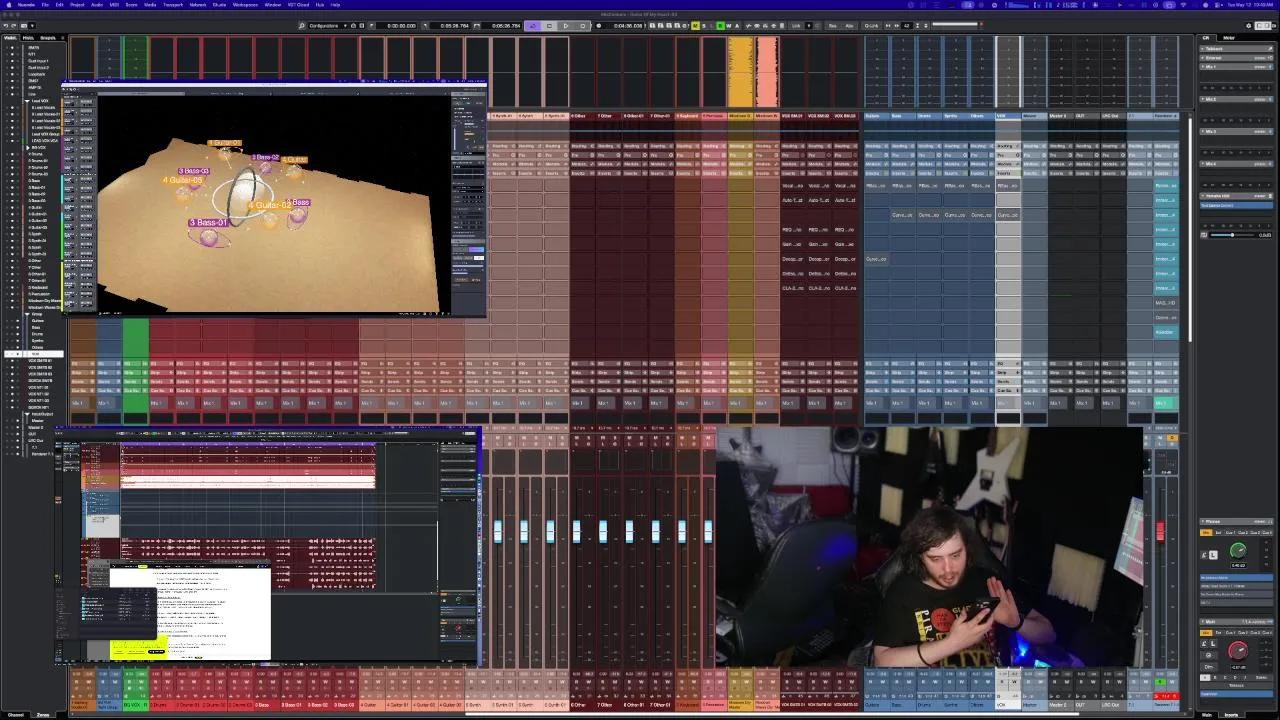Click the green BG VOX channel name at bottom
Viewport: 1280px width, 720px height.
[x=135, y=705]
